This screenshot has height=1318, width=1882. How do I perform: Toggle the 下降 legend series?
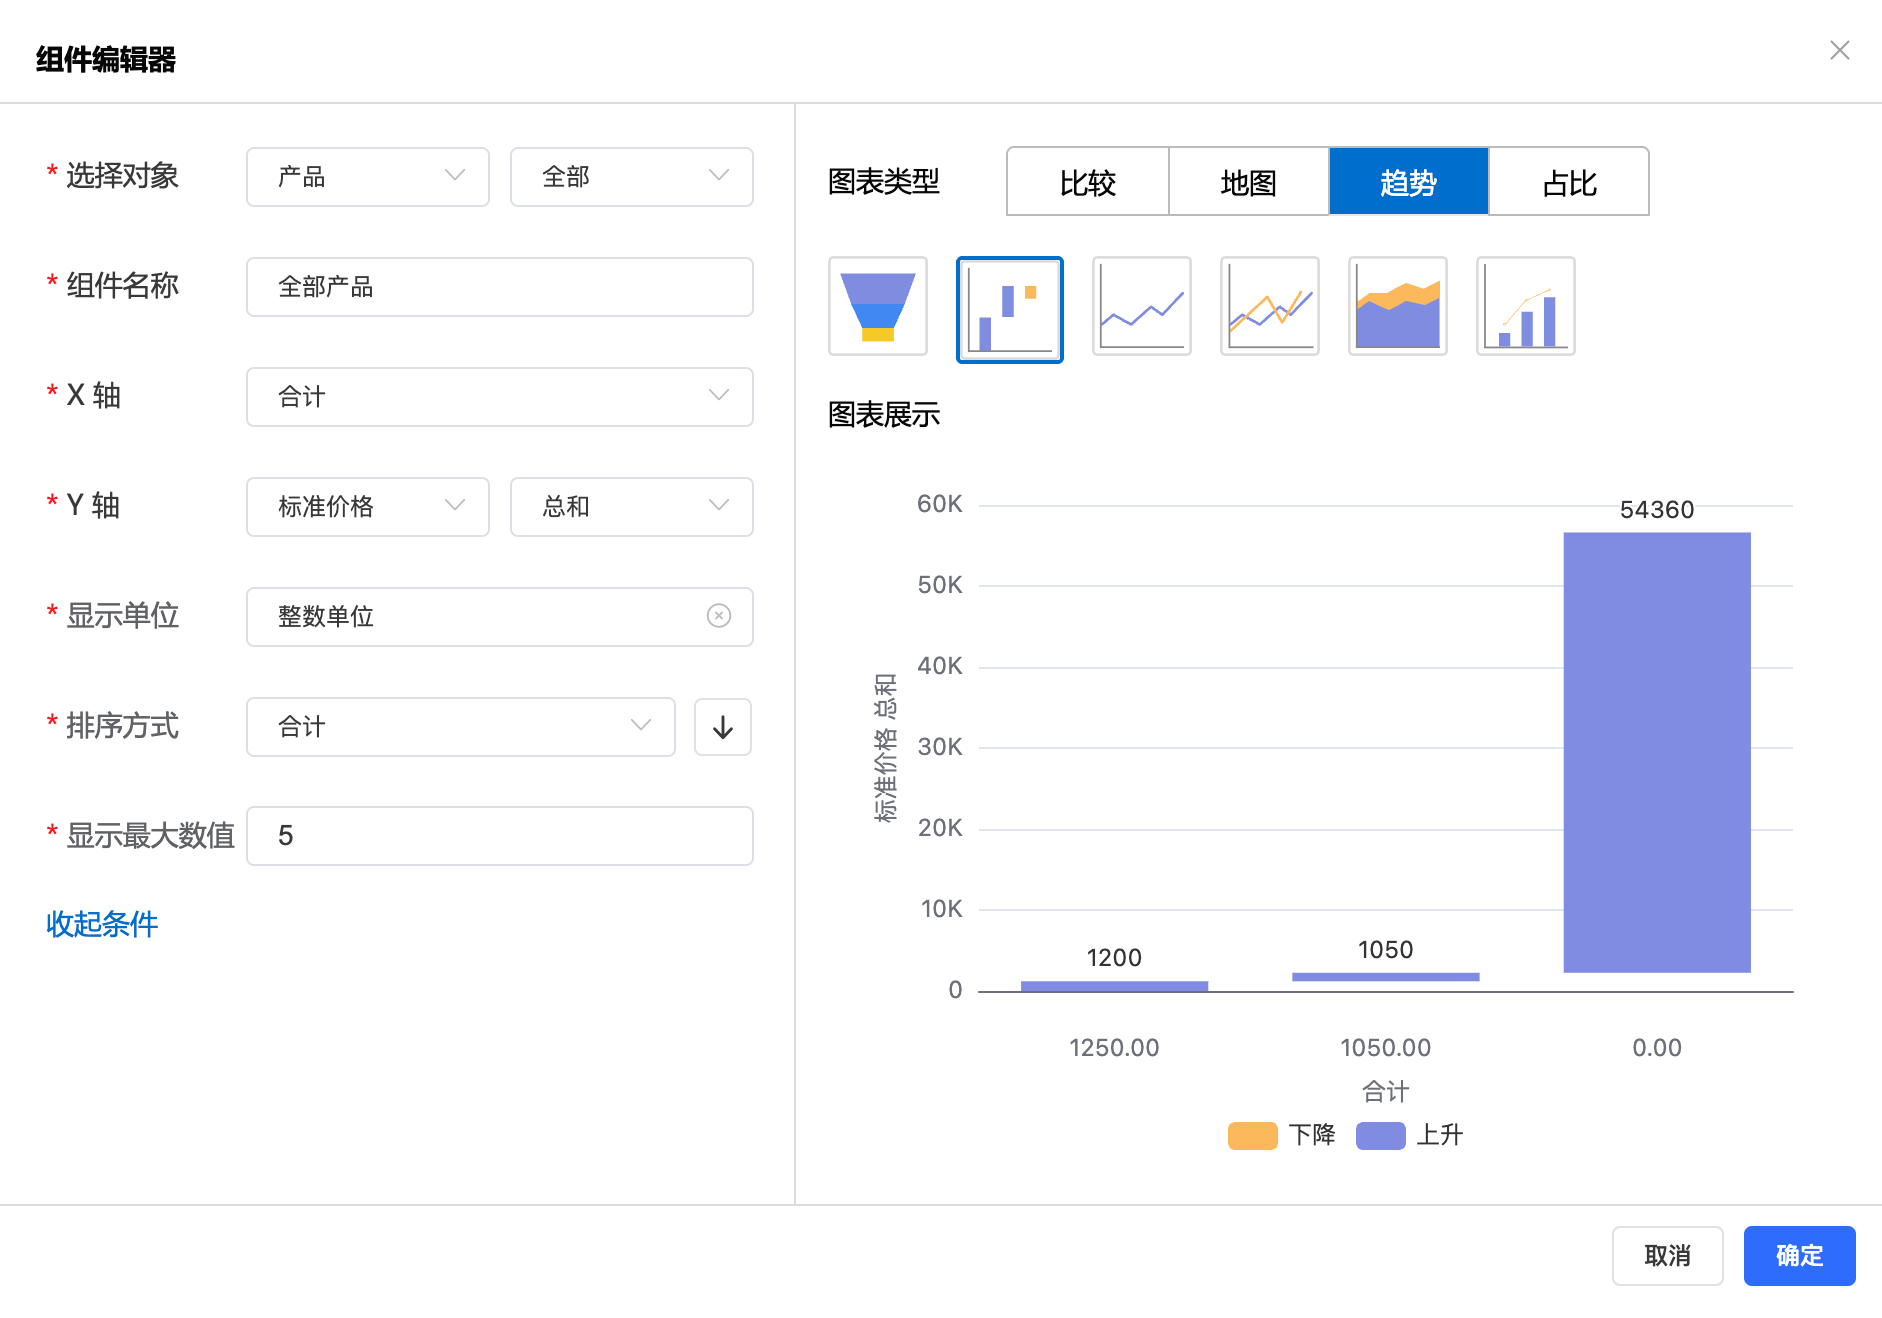pos(1281,1135)
